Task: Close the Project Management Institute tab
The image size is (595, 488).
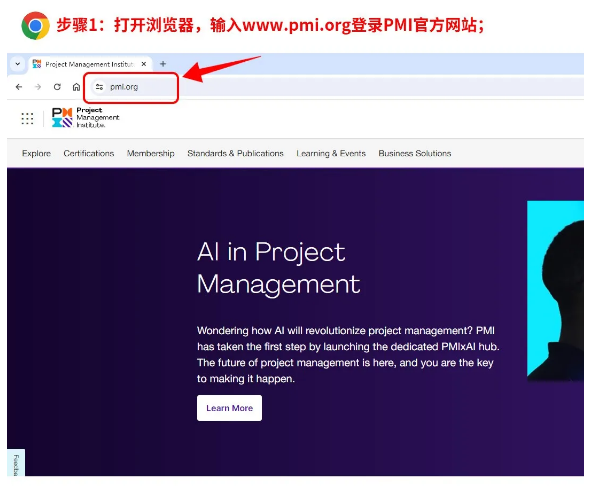Action: coord(144,64)
